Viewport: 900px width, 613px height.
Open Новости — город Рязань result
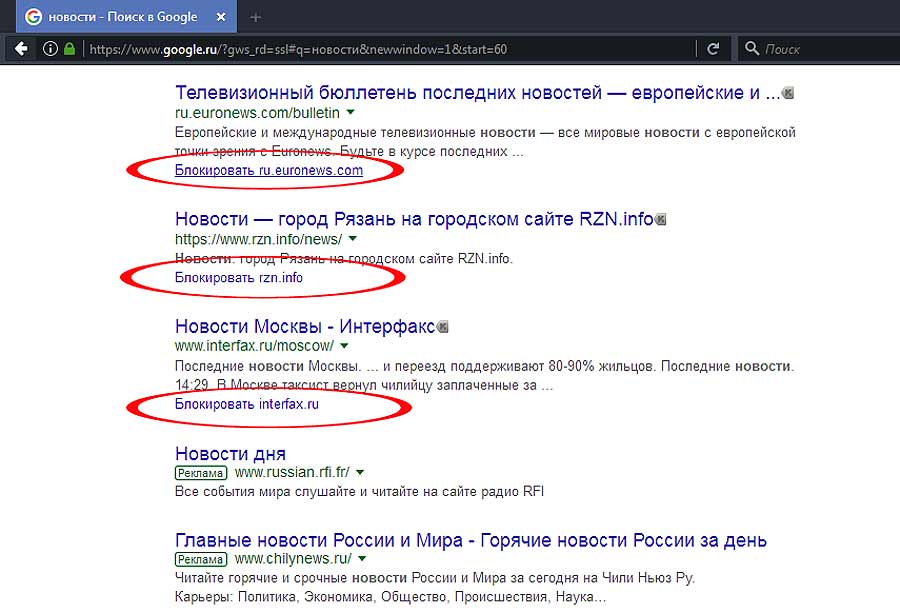[414, 219]
